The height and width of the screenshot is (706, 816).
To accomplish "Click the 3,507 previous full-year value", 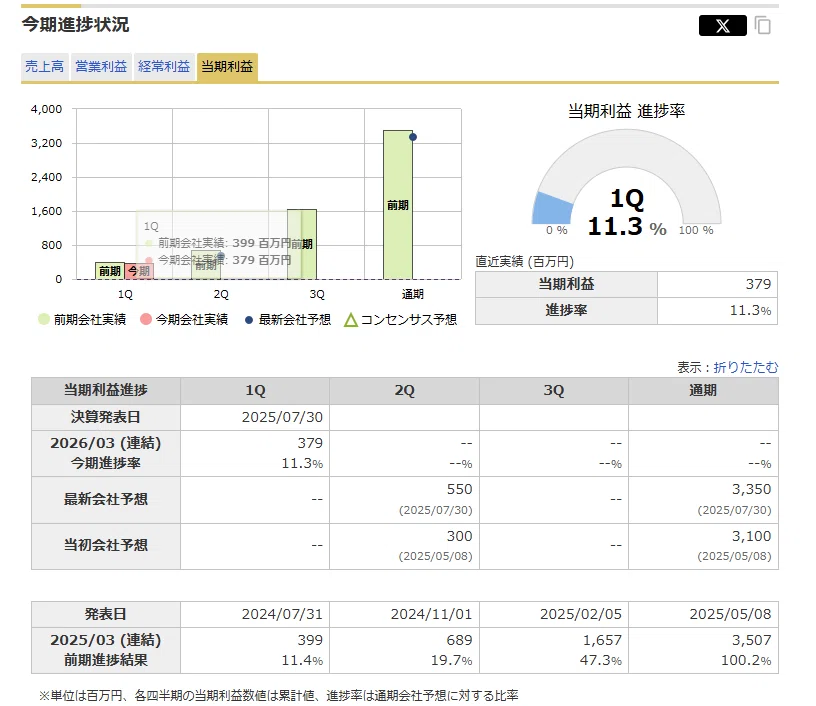I will pyautogui.click(x=751, y=640).
